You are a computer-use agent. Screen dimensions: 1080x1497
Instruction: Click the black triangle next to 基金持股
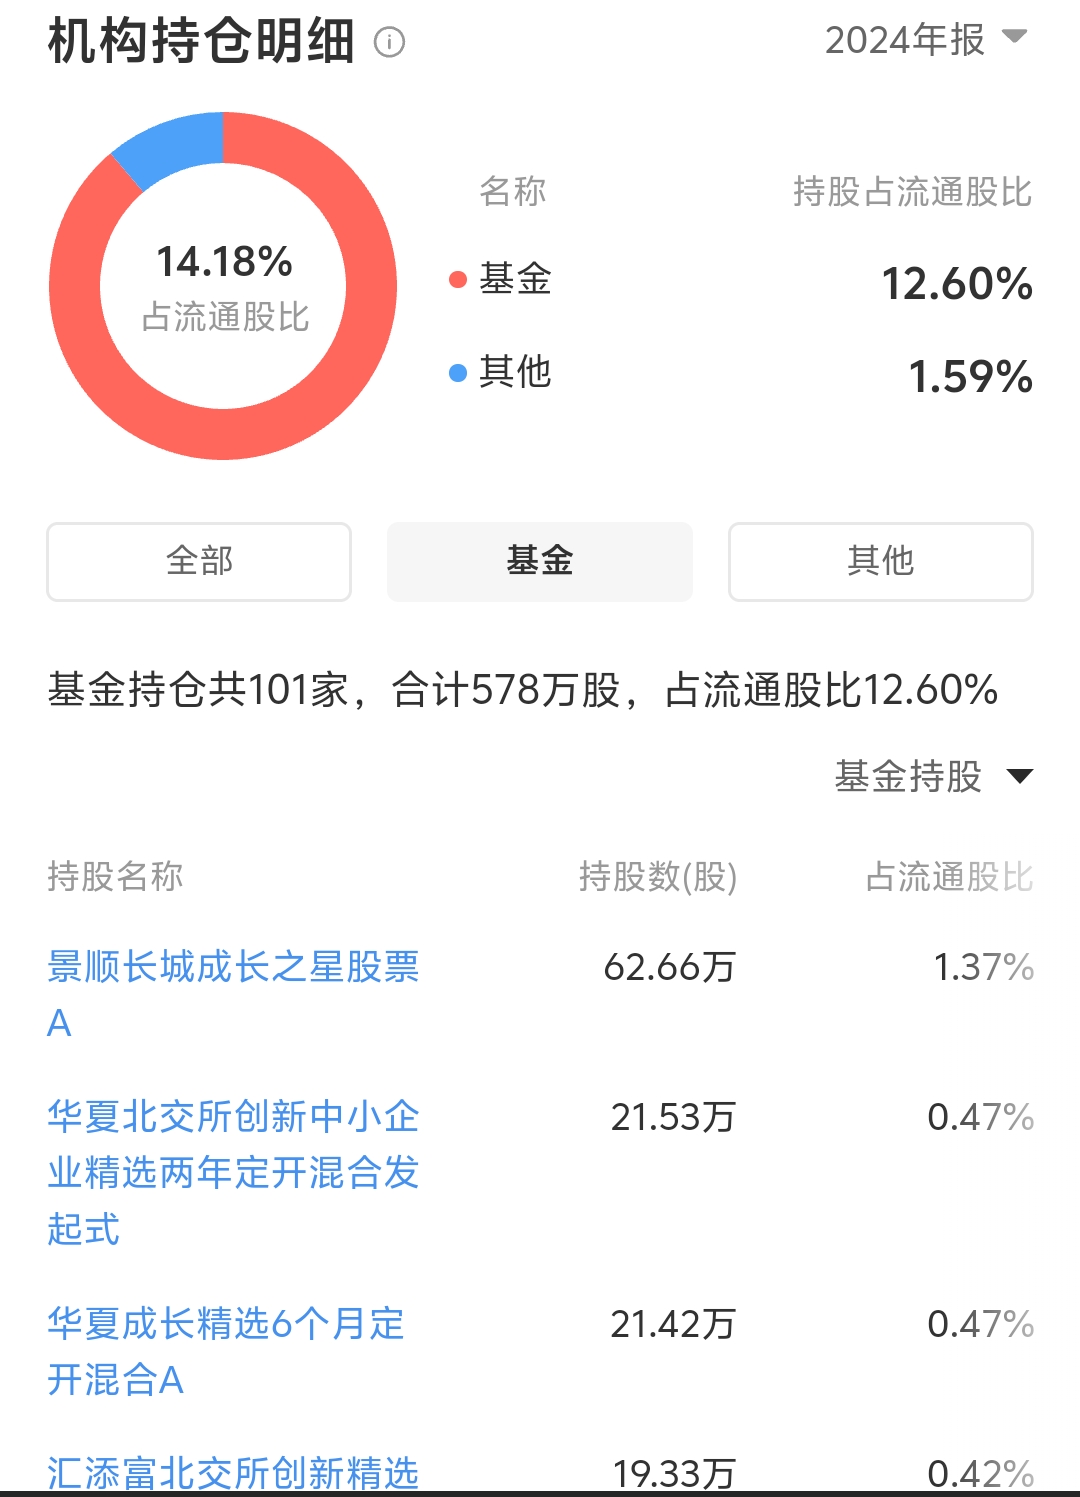coord(1020,776)
